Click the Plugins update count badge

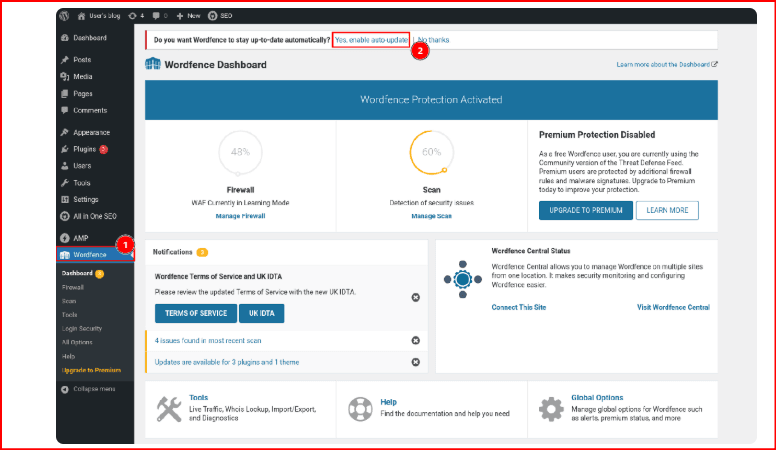tap(103, 149)
